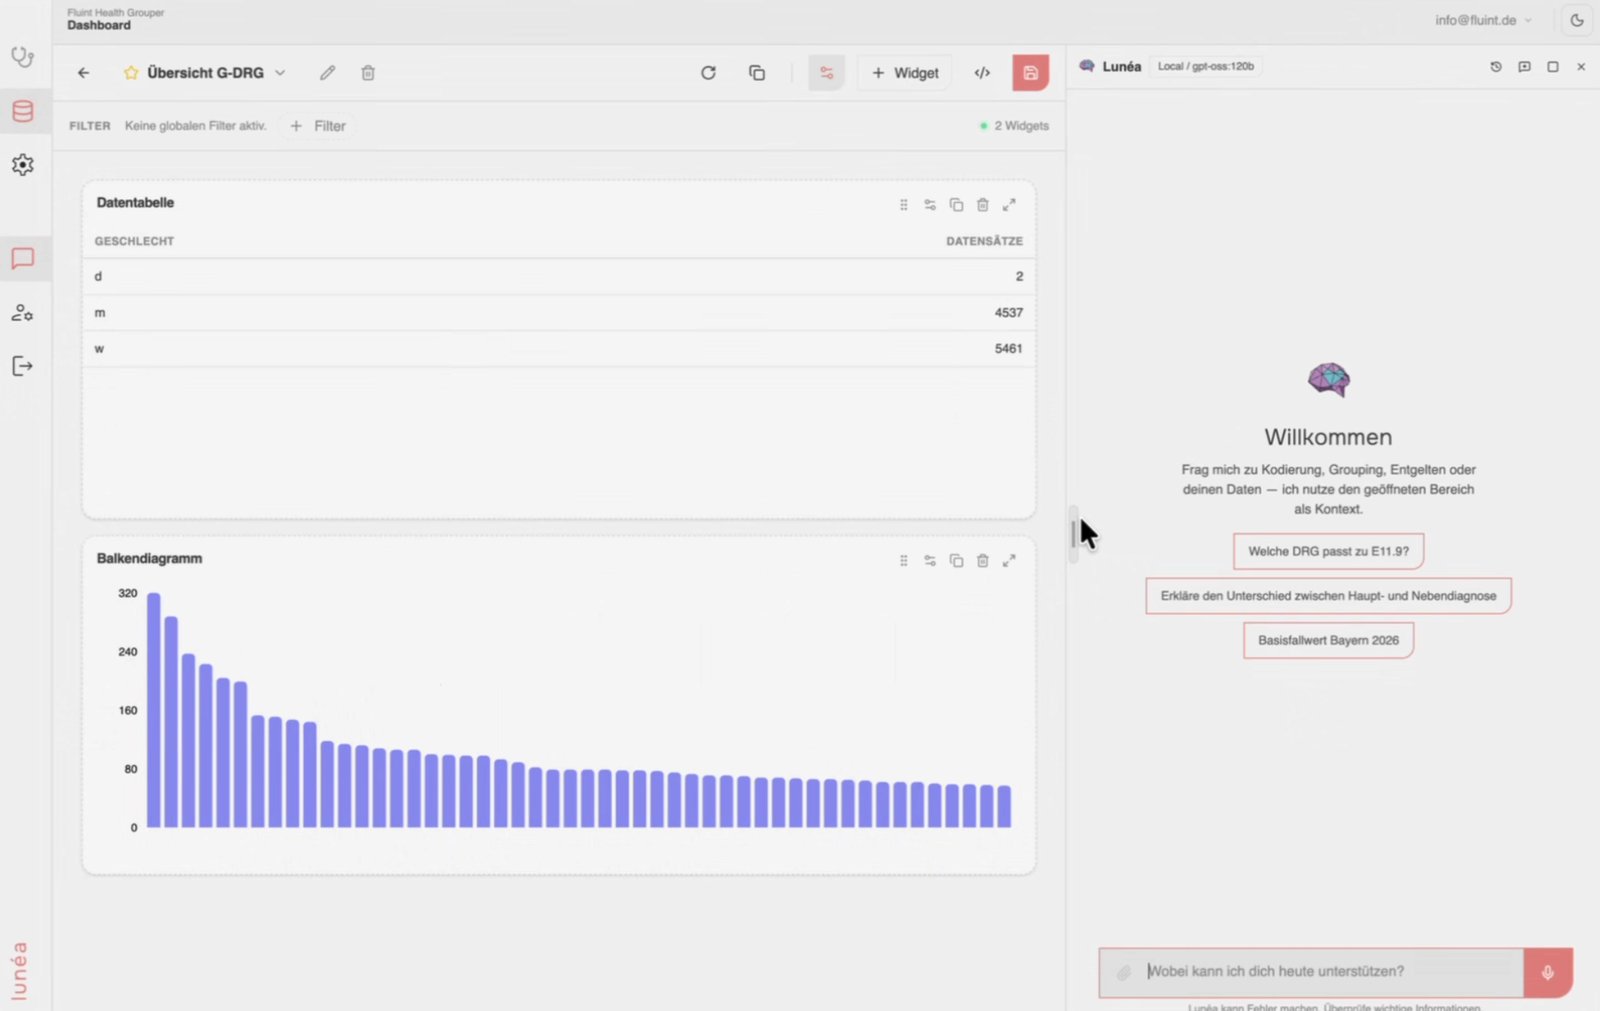The image size is (1600, 1011).
Task: Open Datentabelle widget settings sliders
Action: [x=930, y=205]
